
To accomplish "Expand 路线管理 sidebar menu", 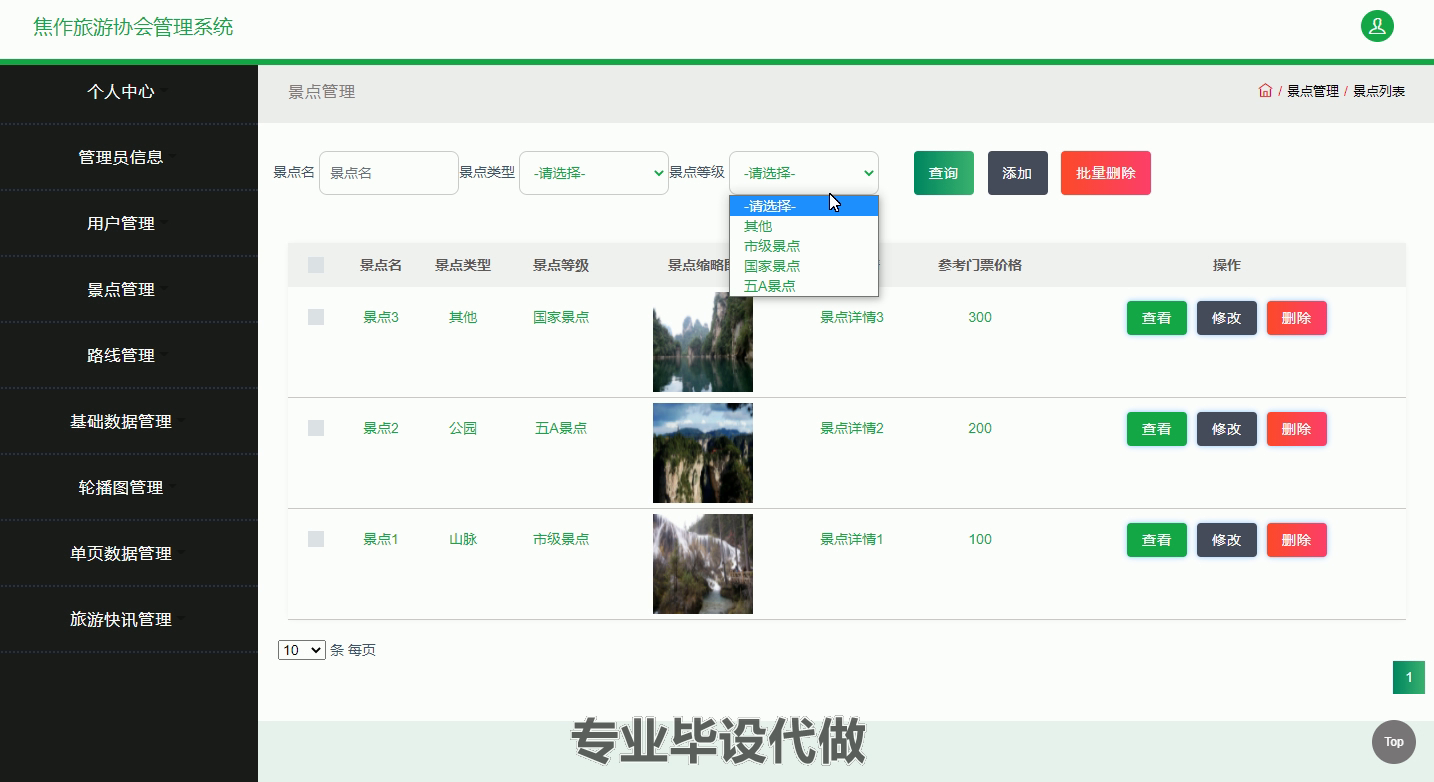I will tap(129, 355).
